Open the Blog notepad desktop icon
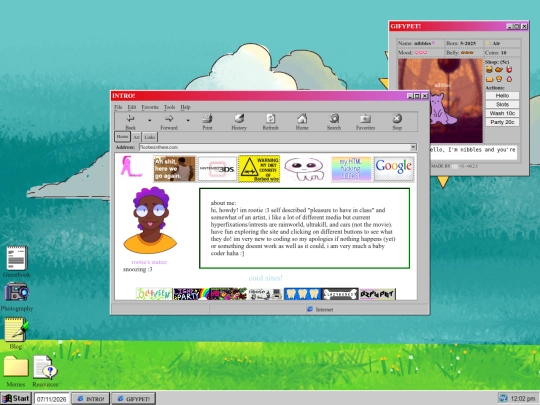The height and width of the screenshot is (405, 540). click(16, 330)
